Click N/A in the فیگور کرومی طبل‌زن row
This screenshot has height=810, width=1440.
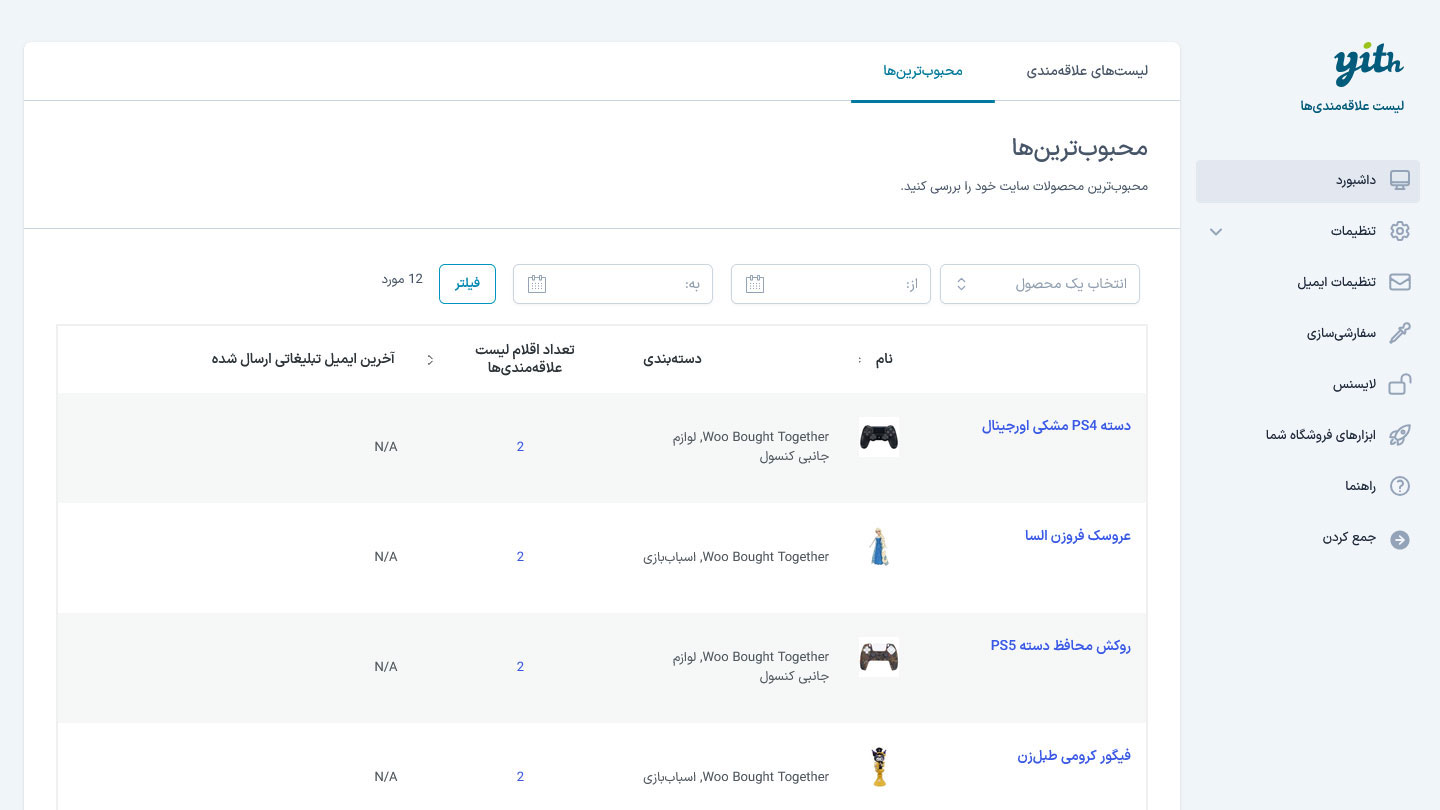386,777
